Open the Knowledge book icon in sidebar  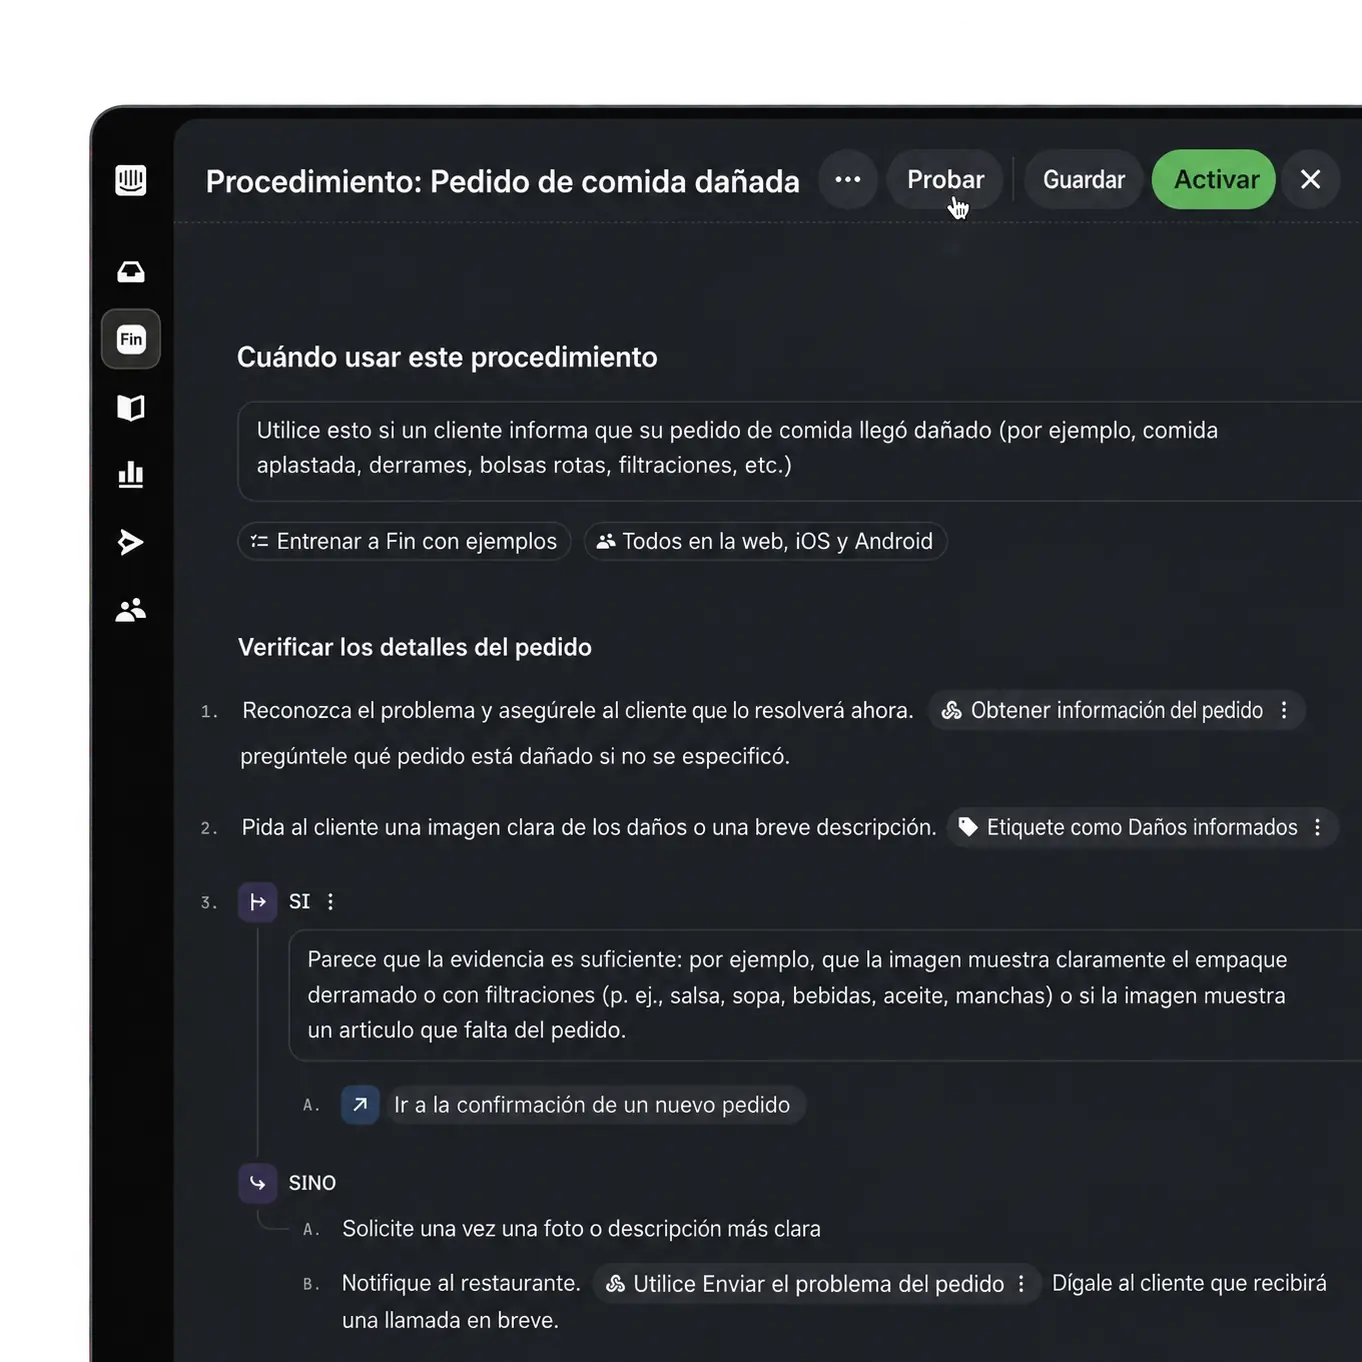point(131,407)
